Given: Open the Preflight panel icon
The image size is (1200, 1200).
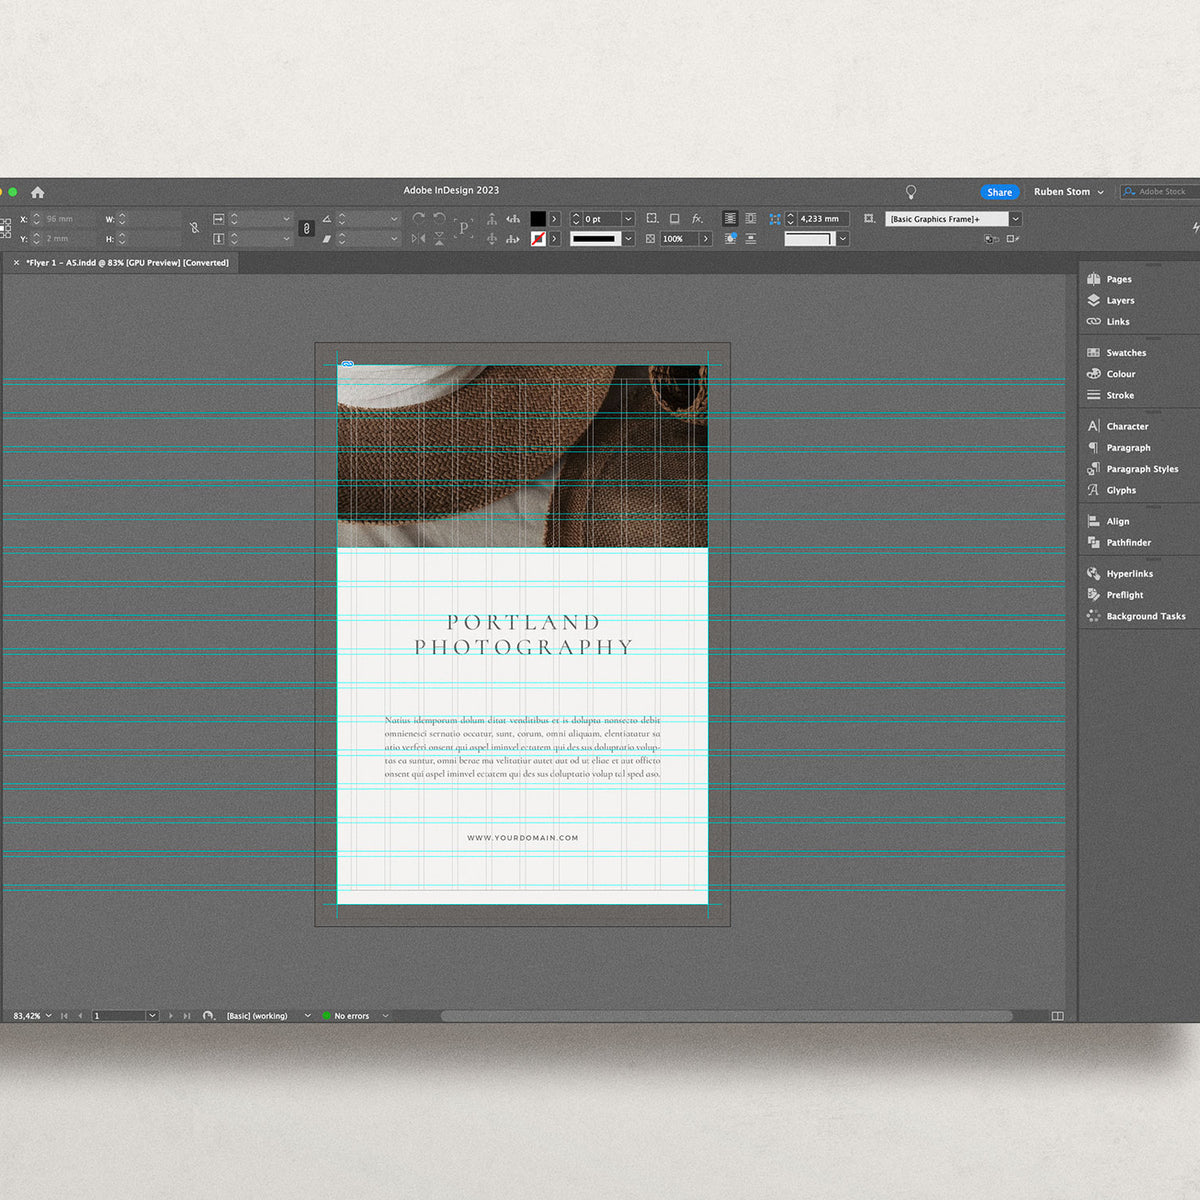Looking at the screenshot, I should pos(1093,595).
